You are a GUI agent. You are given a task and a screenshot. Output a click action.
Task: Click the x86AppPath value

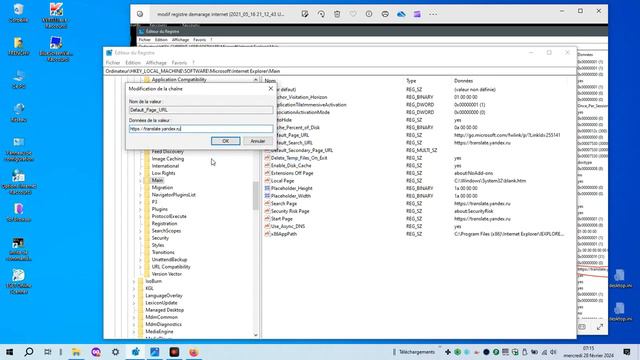284,234
